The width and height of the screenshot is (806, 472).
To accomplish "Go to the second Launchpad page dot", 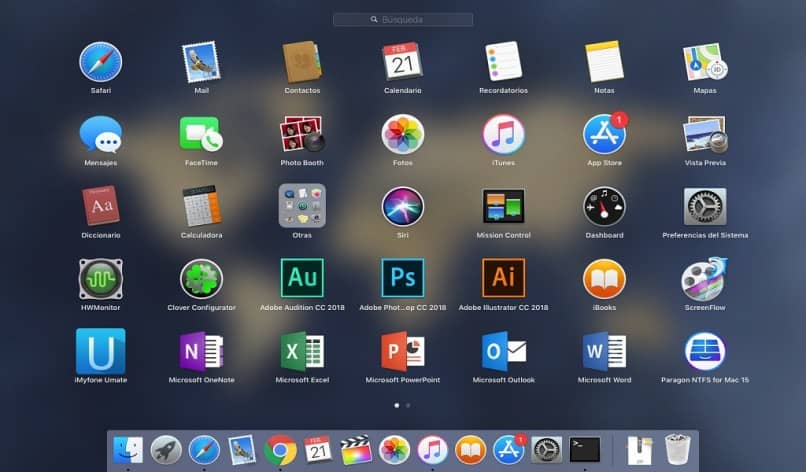I will click(x=408, y=405).
